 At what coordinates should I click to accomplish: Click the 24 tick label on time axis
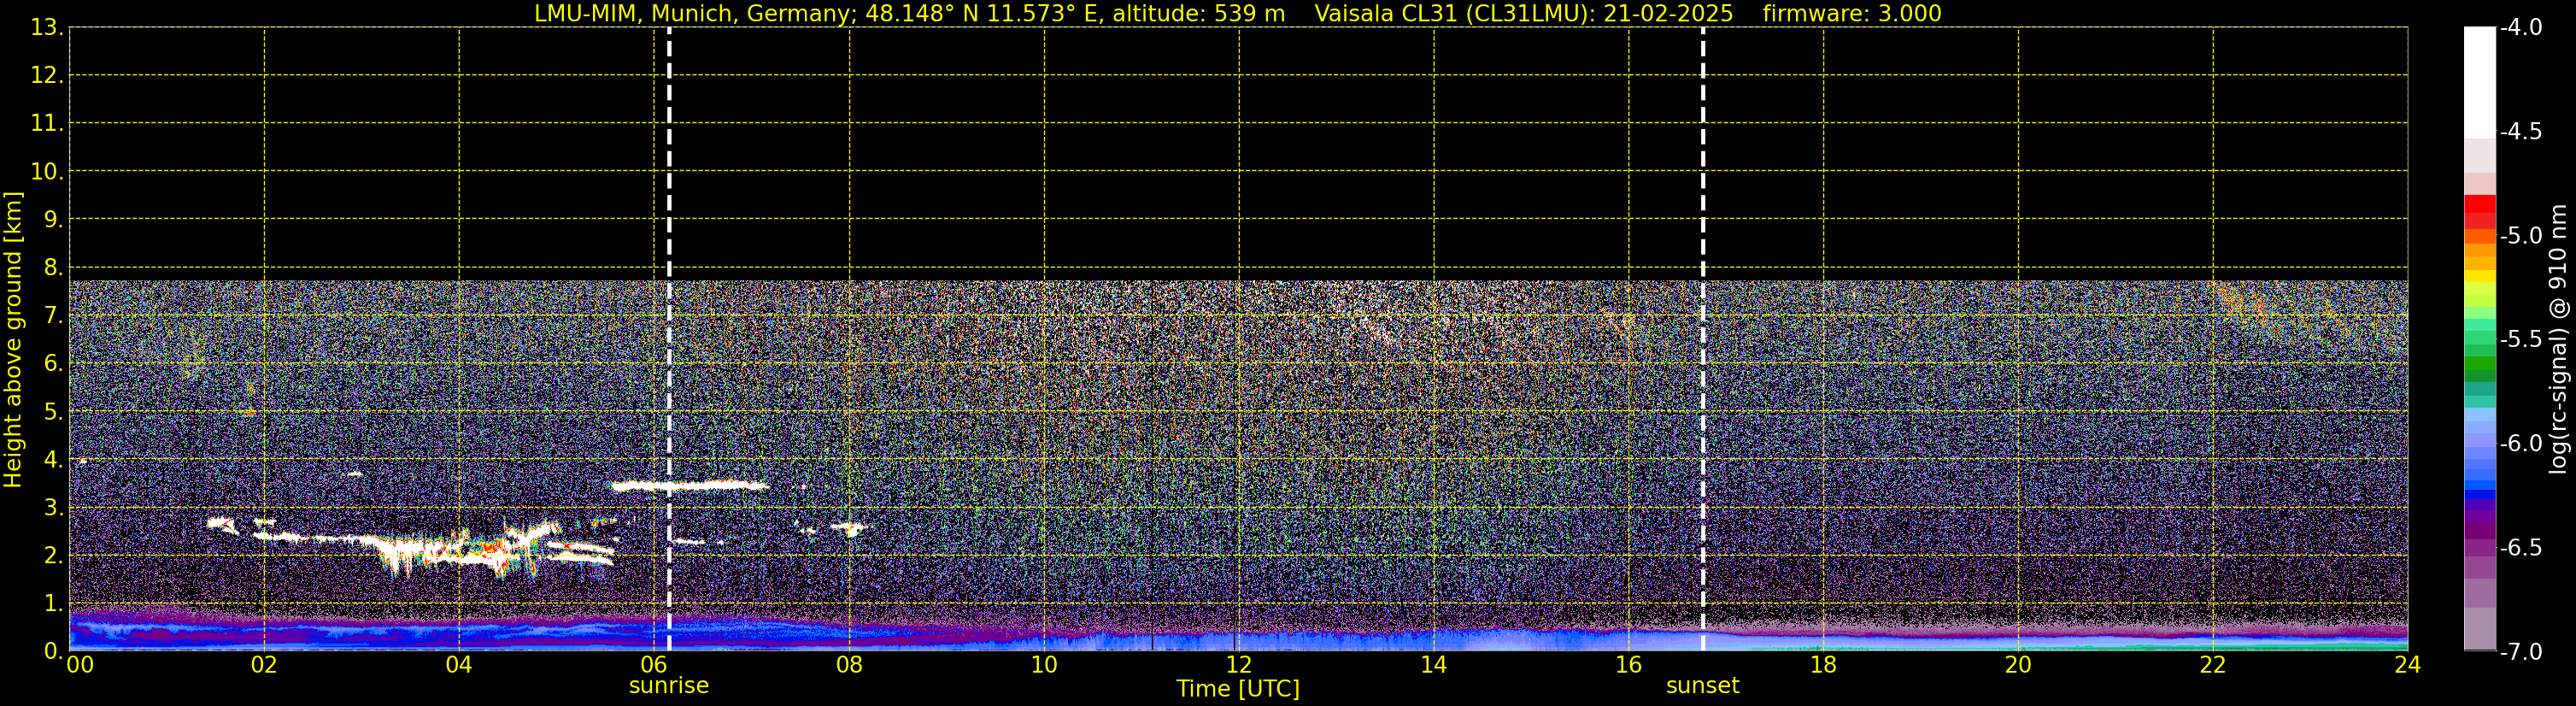[x=2407, y=666]
